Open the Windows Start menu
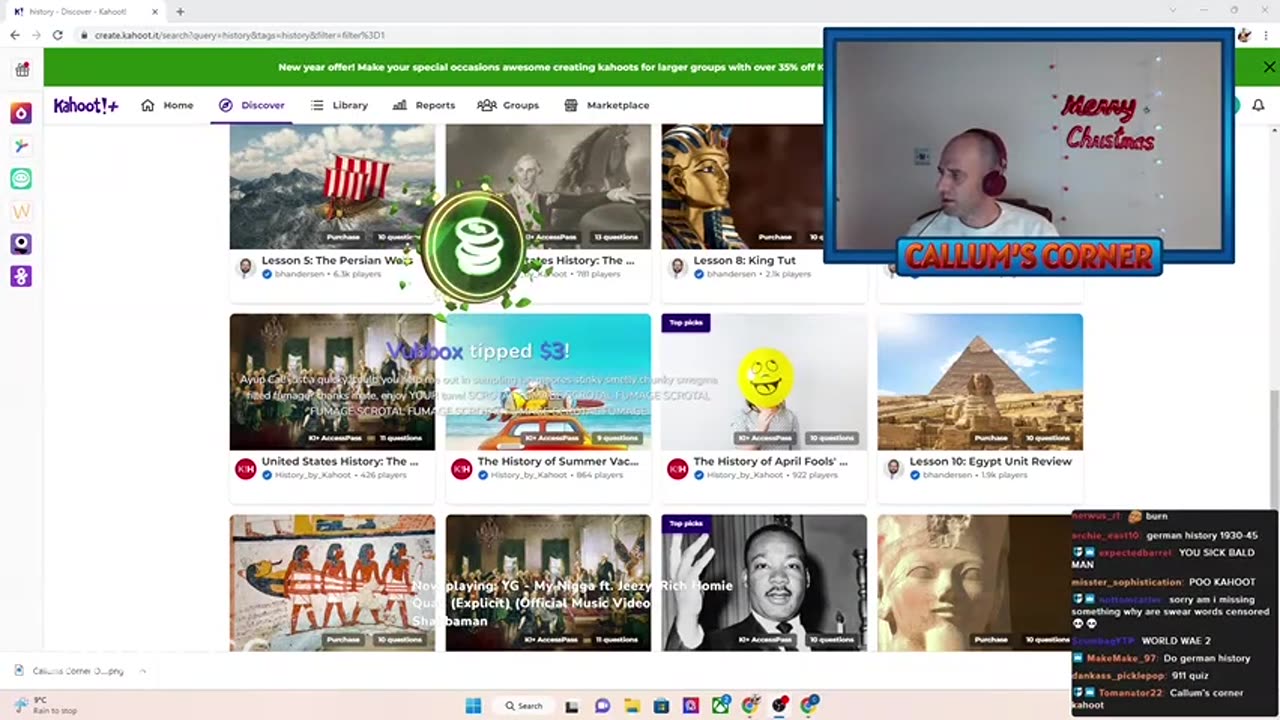The width and height of the screenshot is (1280, 720). pos(473,705)
